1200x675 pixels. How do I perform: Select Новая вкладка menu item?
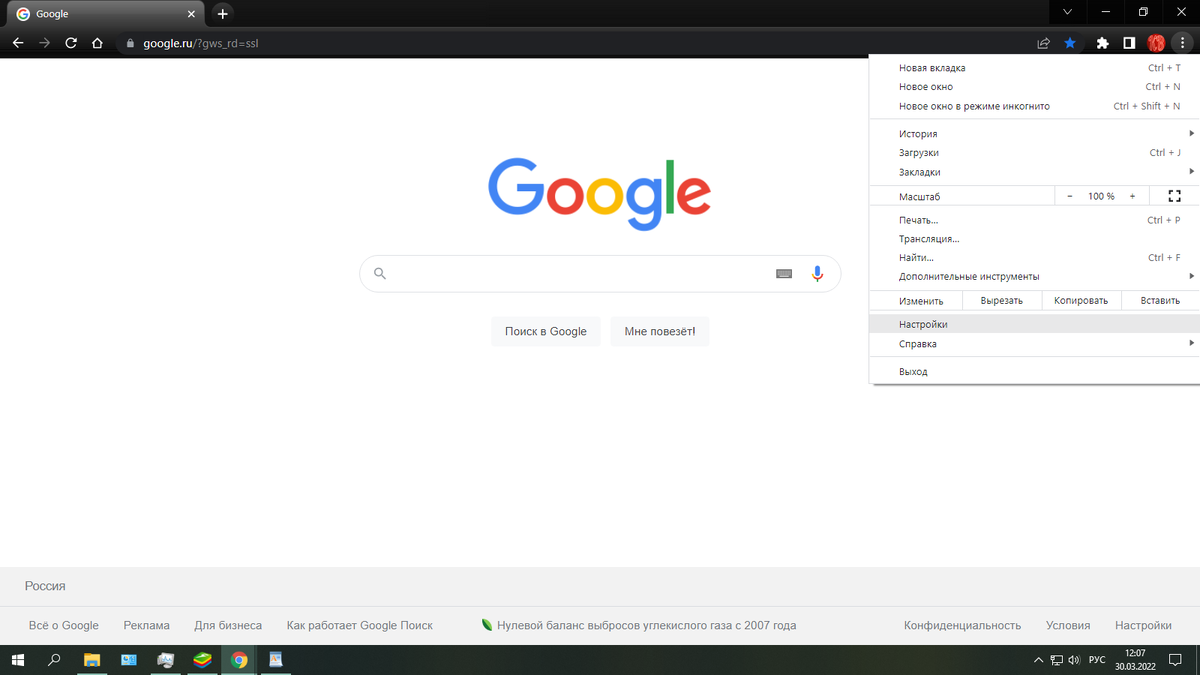[1035, 68]
